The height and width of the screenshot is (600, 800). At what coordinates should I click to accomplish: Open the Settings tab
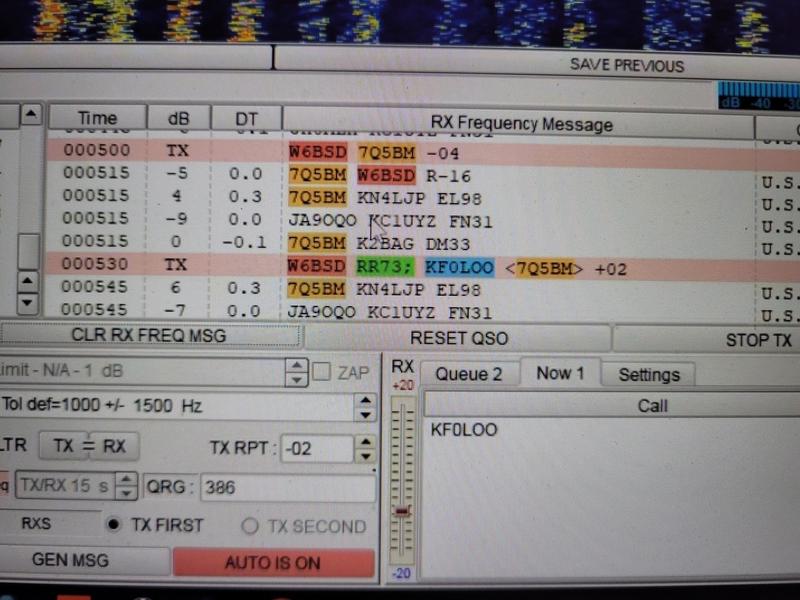[x=648, y=374]
